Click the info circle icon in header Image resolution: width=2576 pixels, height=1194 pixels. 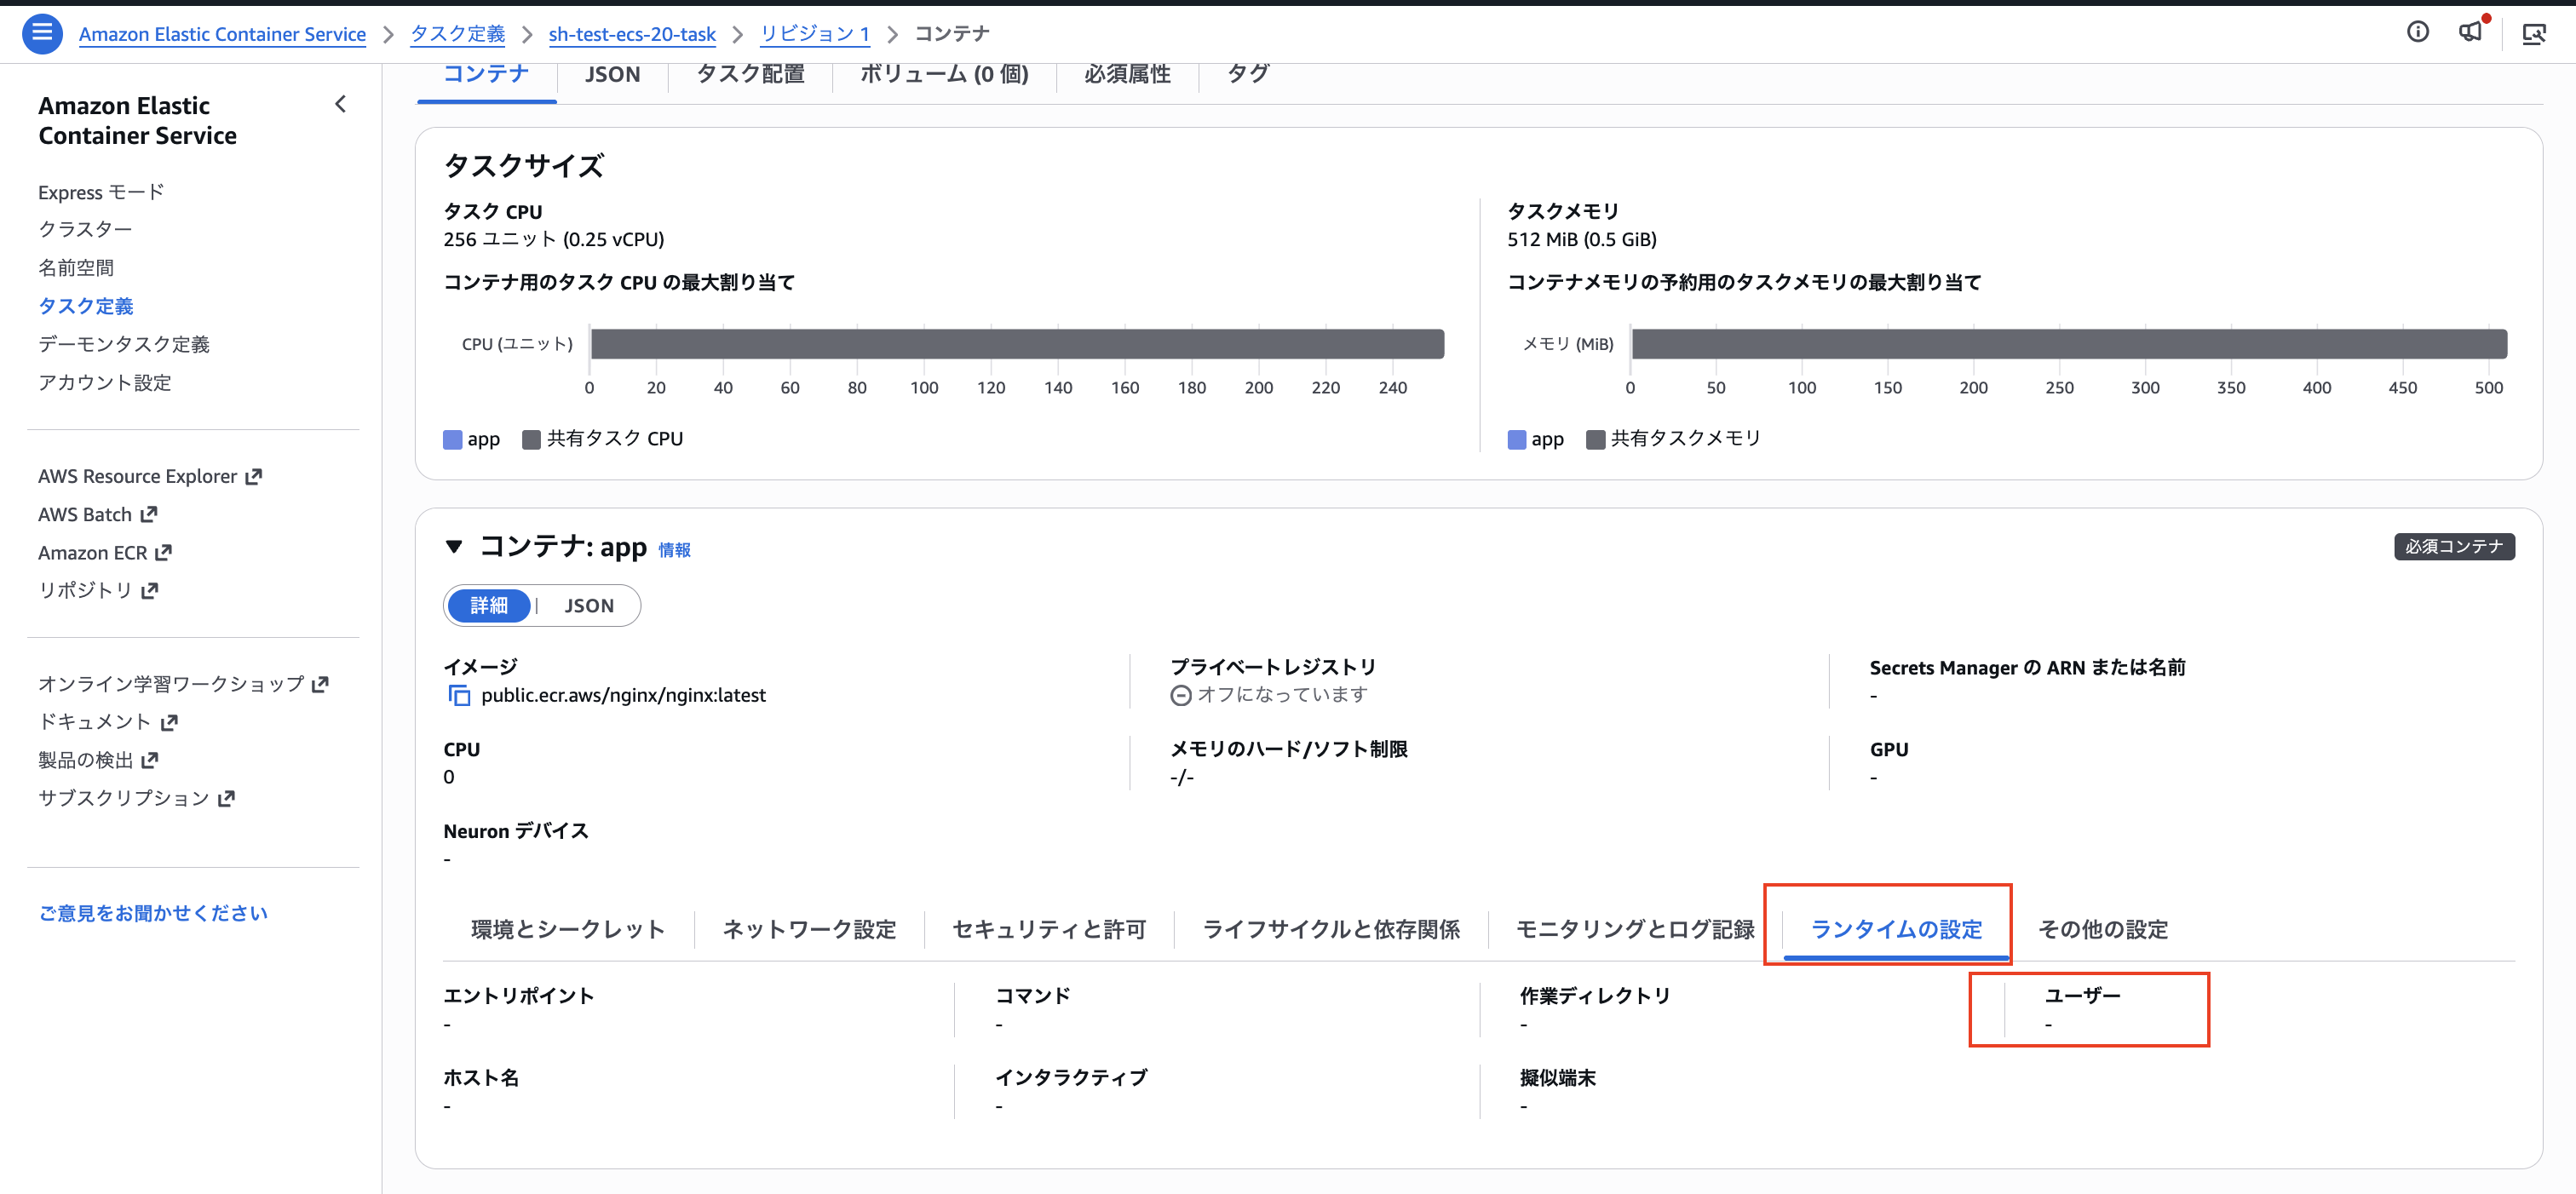pos(2417,33)
